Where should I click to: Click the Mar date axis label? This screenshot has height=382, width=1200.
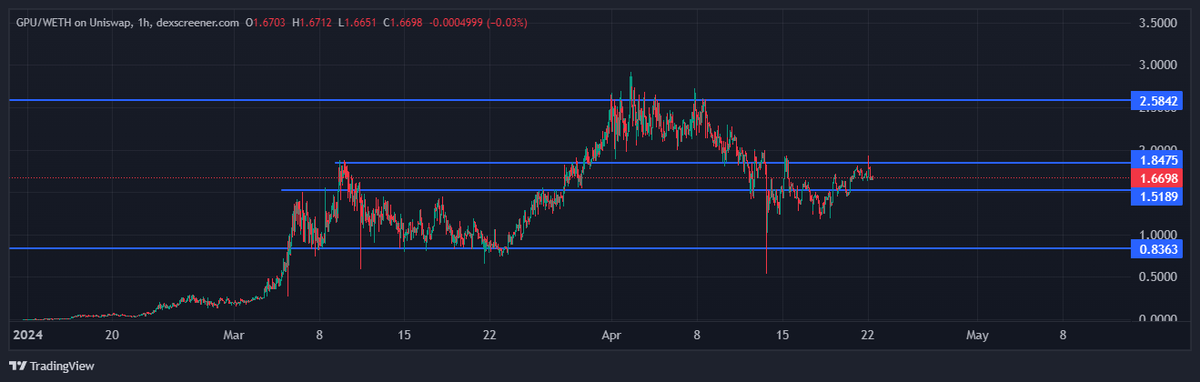click(x=233, y=336)
